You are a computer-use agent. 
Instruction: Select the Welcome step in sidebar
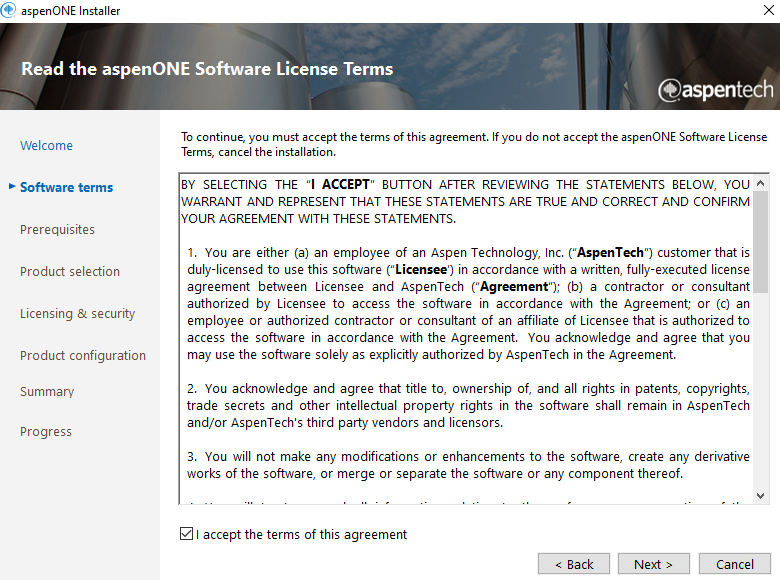(x=46, y=145)
